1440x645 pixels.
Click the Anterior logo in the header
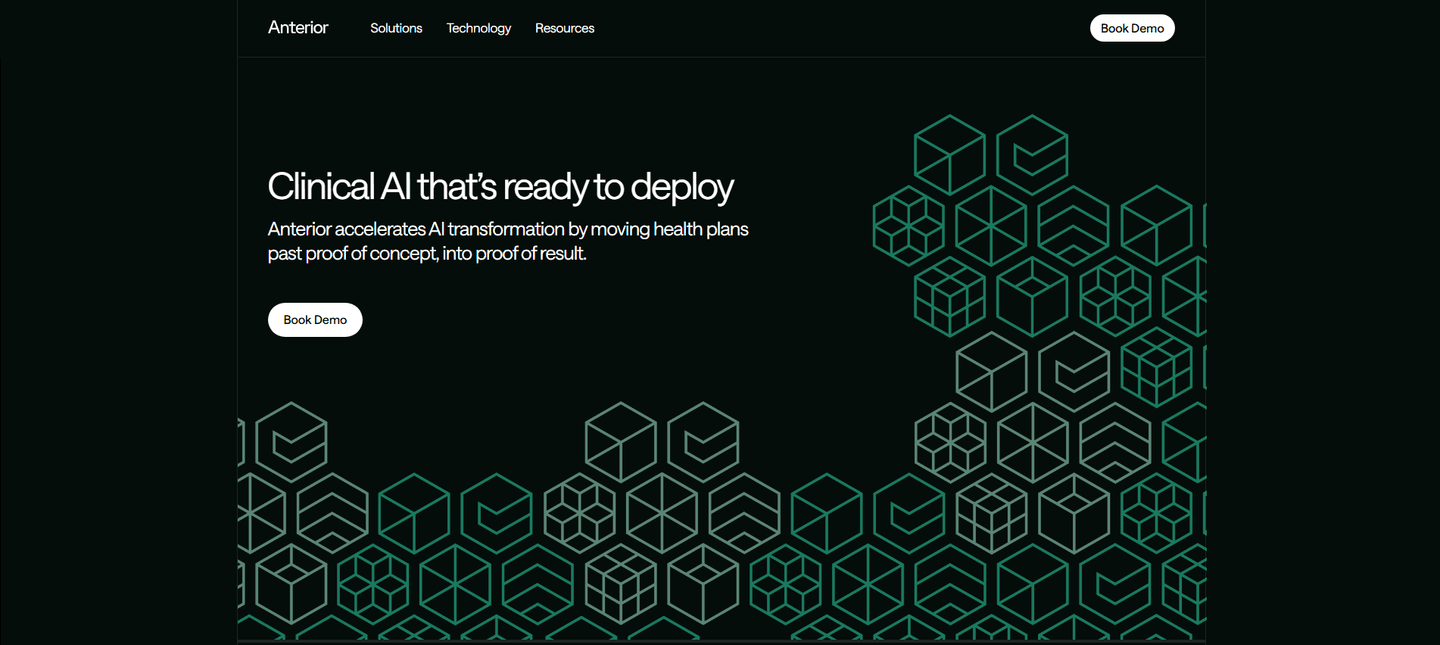tap(298, 28)
